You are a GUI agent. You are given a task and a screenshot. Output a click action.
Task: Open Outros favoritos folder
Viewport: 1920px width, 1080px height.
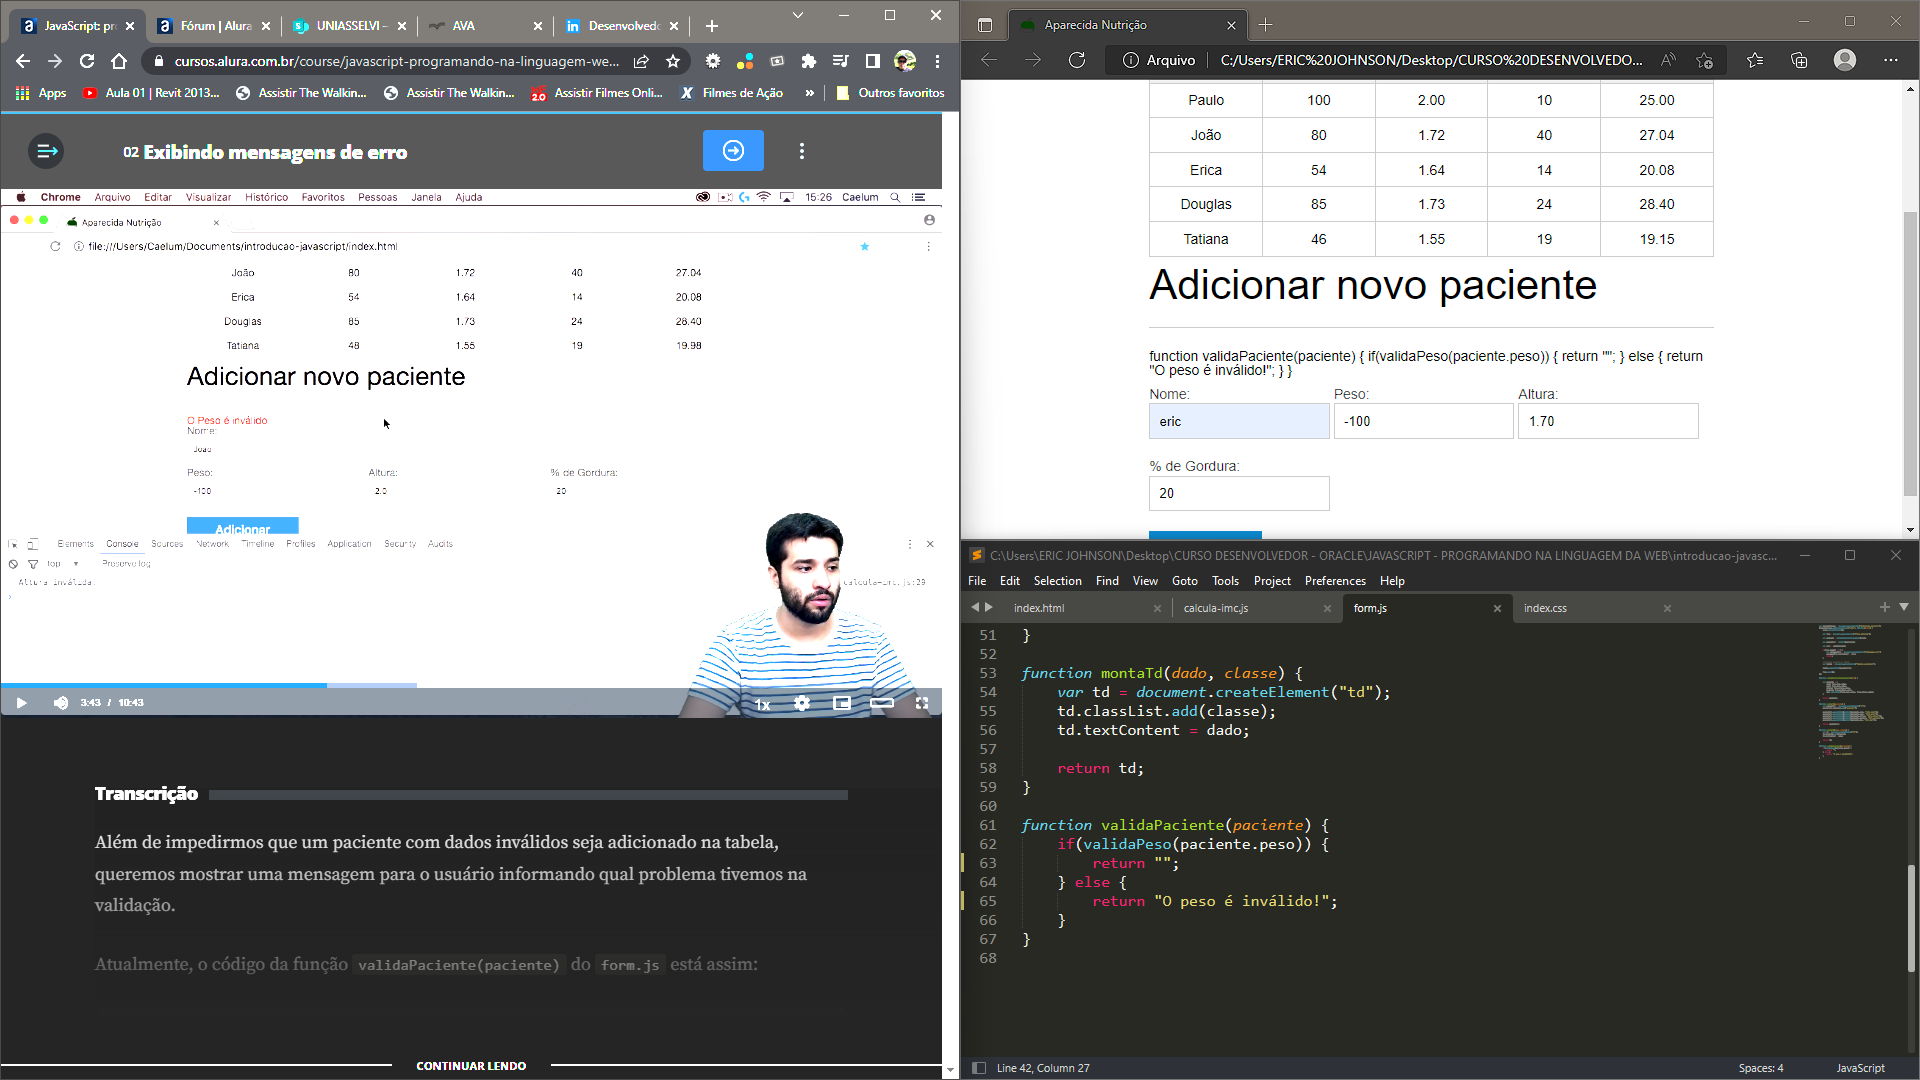[x=890, y=93]
